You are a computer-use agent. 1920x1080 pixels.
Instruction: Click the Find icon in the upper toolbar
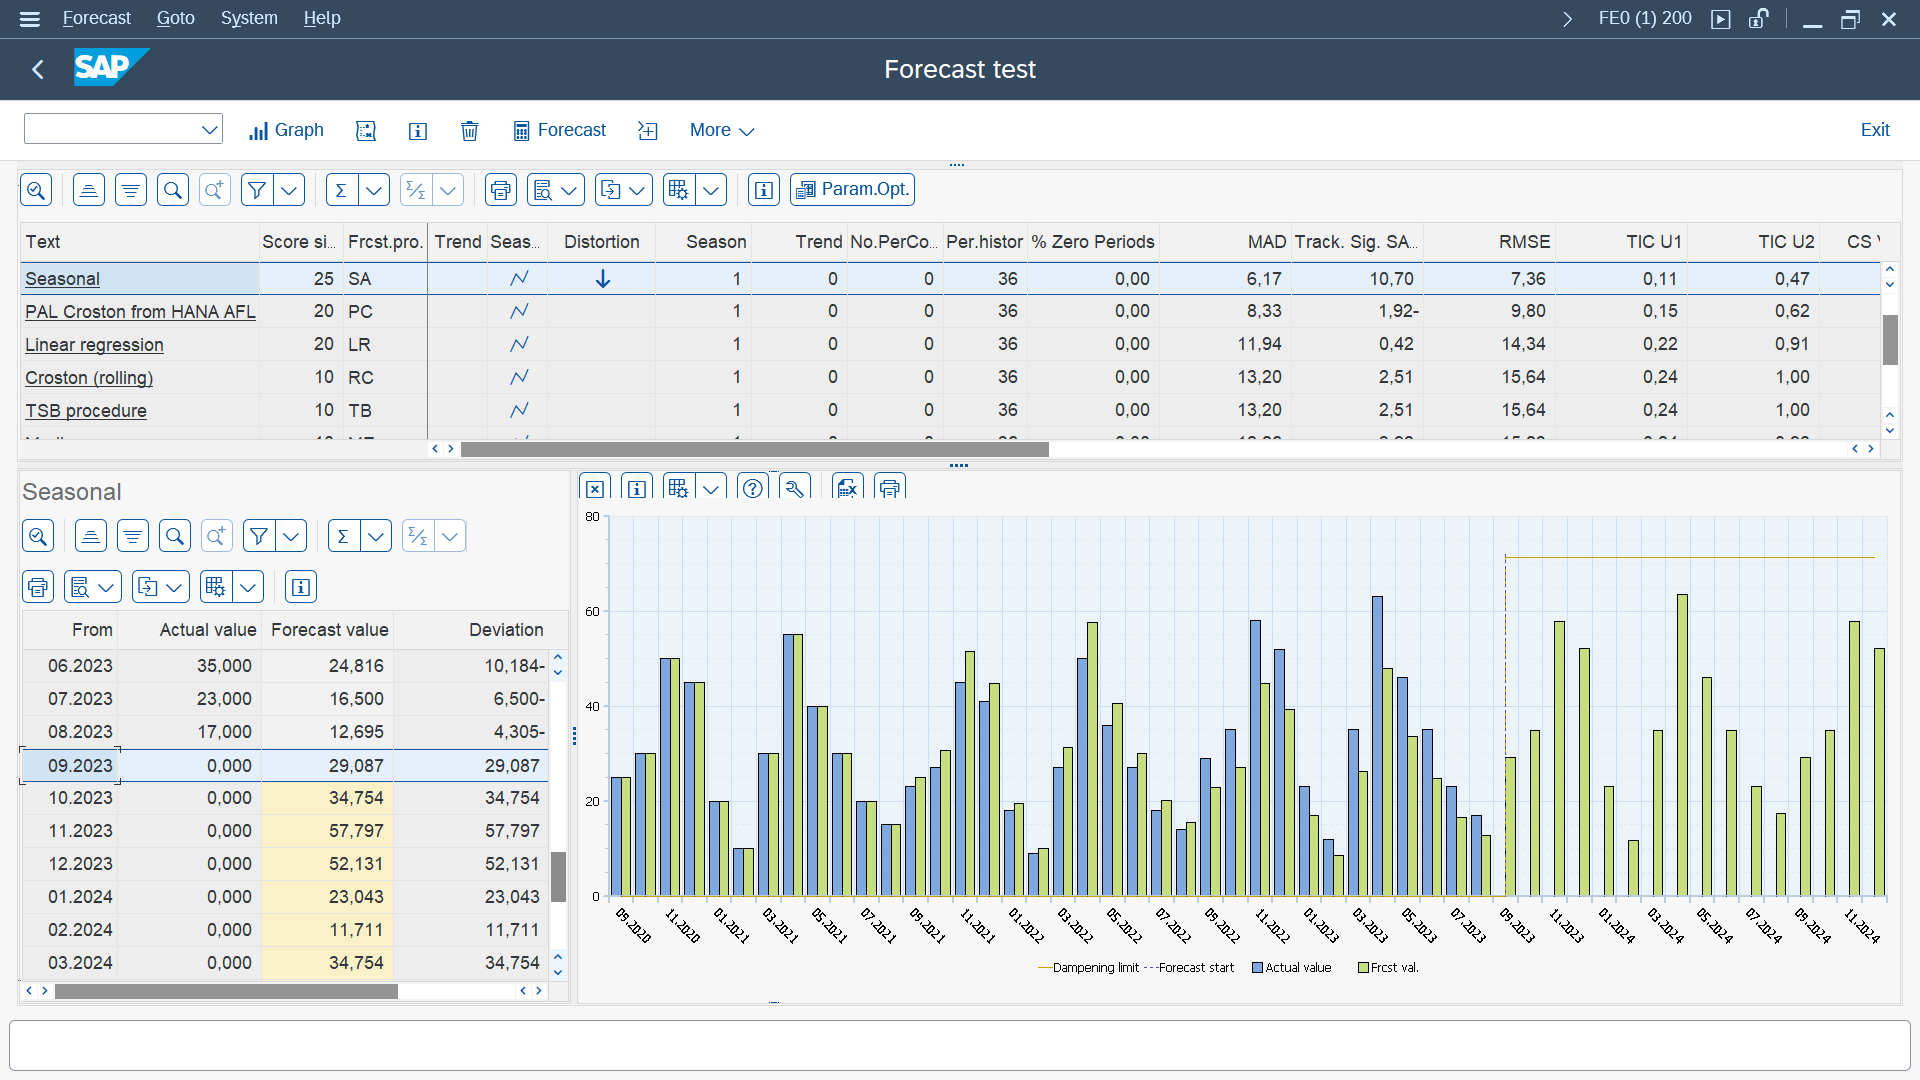click(x=173, y=189)
